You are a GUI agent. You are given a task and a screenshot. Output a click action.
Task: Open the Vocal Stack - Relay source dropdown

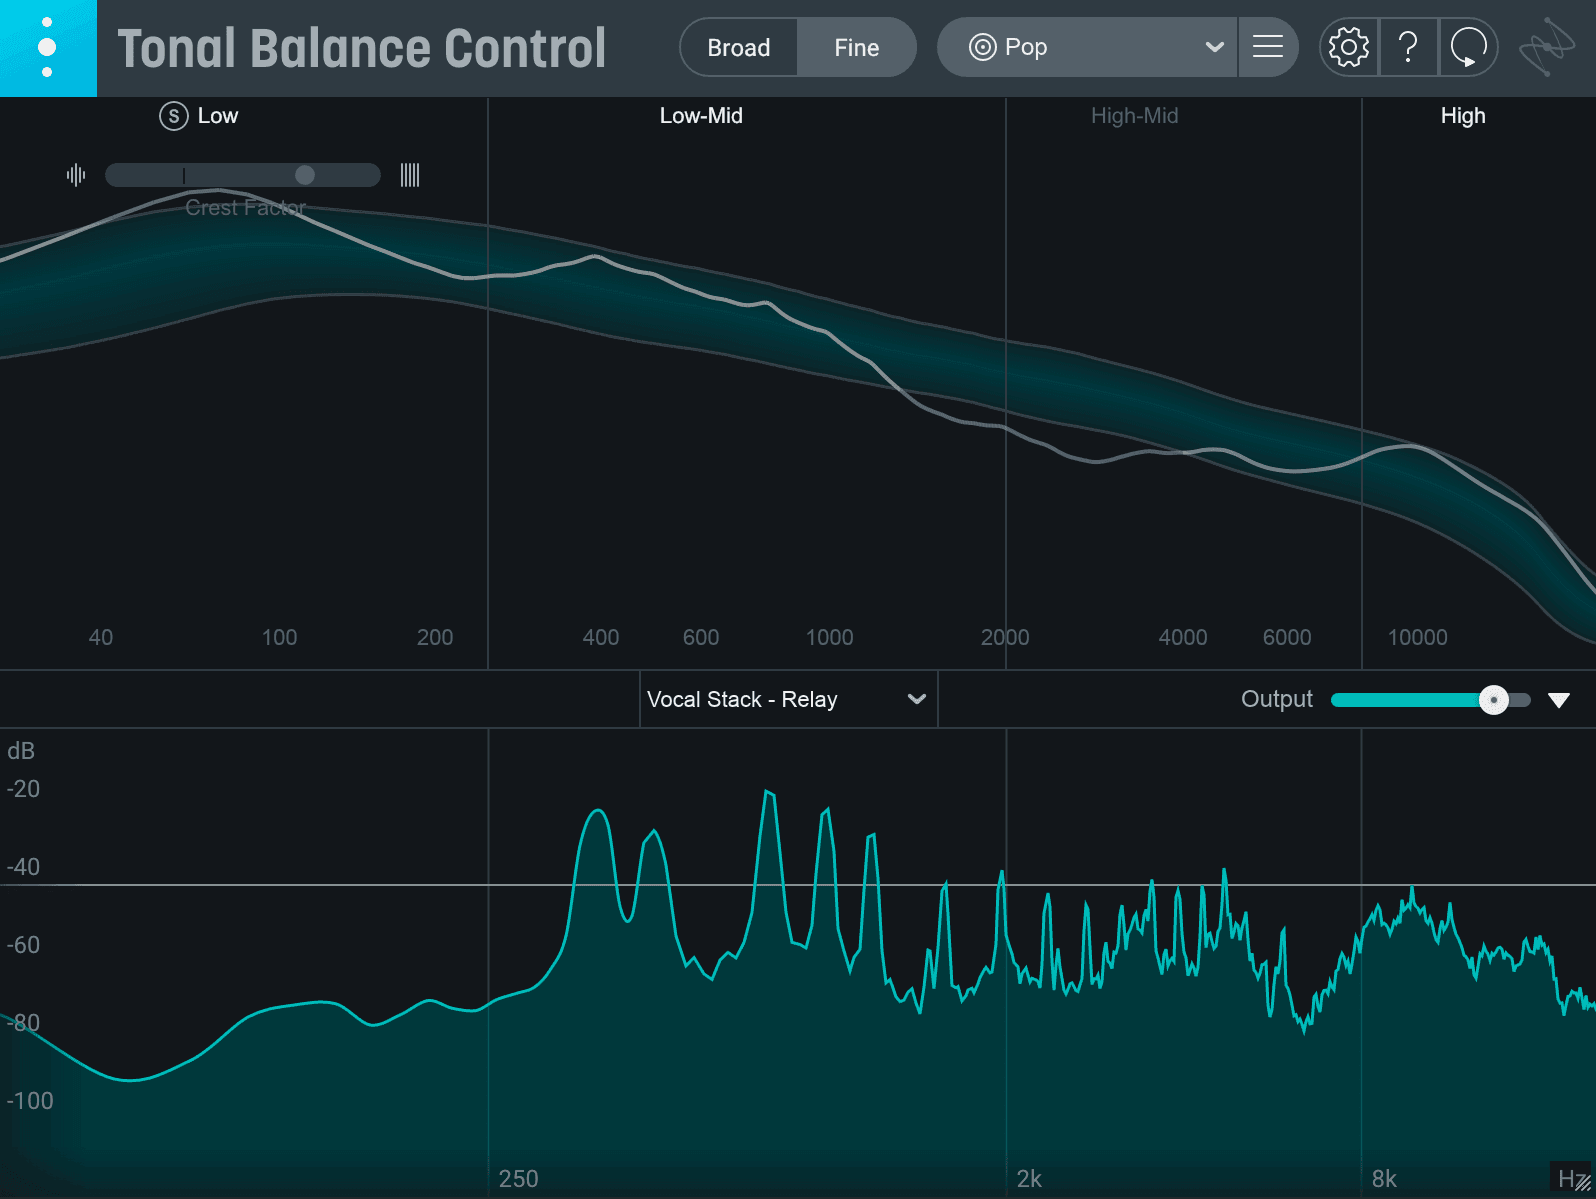coord(788,699)
